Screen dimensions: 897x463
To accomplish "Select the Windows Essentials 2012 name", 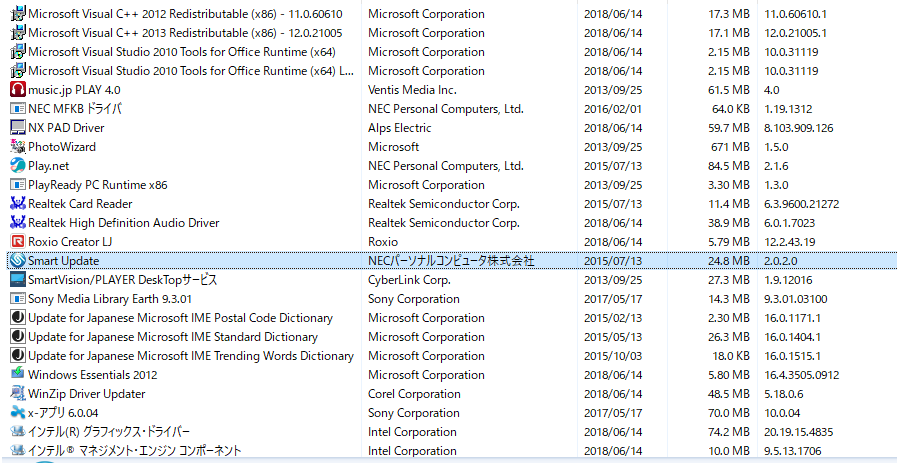I will [93, 375].
